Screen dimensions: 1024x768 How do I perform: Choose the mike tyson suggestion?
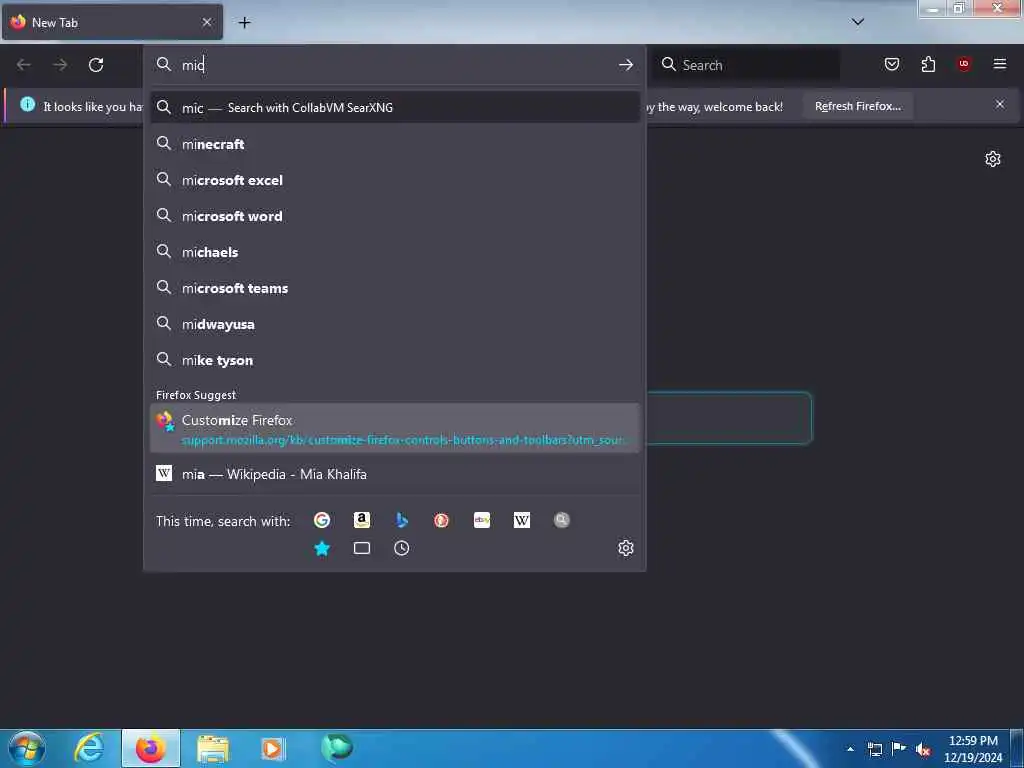point(394,360)
